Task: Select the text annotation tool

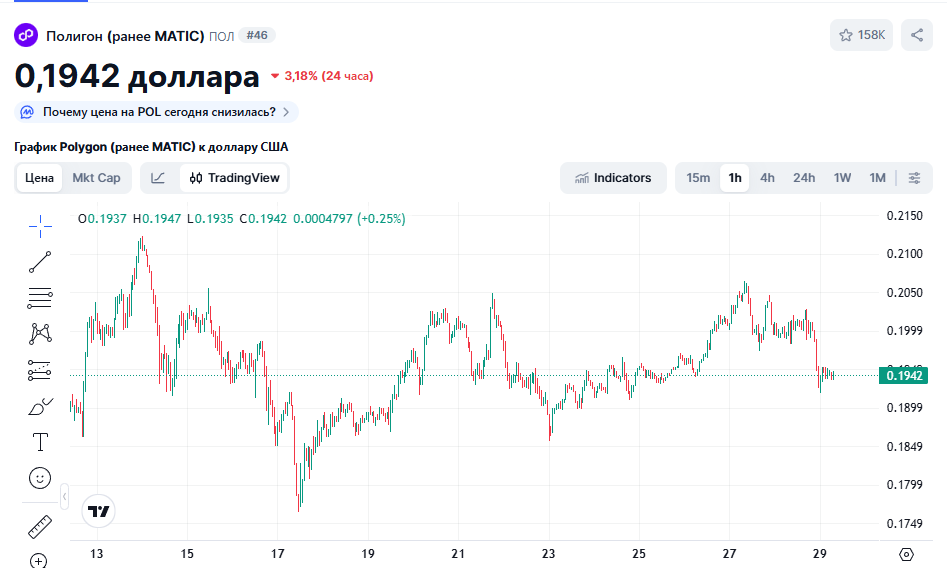Action: click(x=40, y=442)
